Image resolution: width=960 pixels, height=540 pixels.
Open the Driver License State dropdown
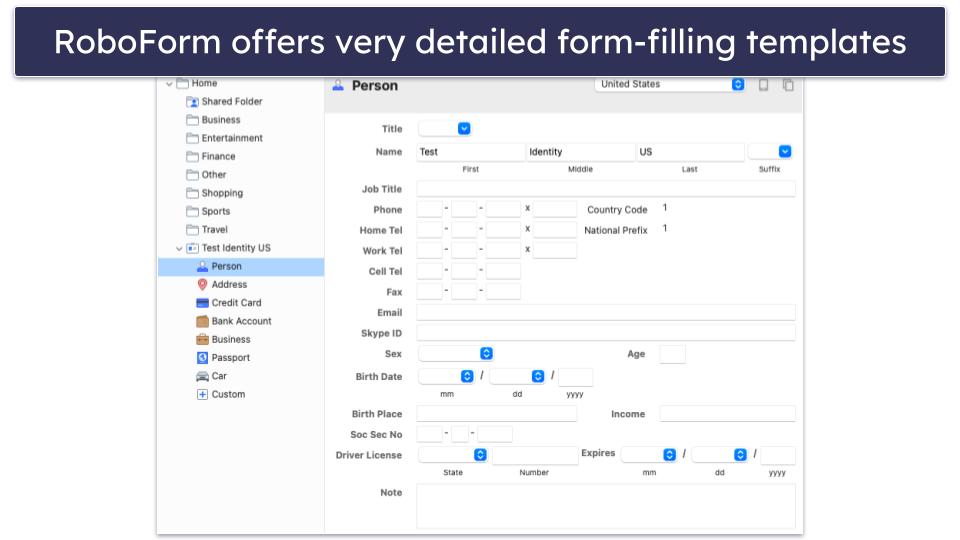(453, 455)
